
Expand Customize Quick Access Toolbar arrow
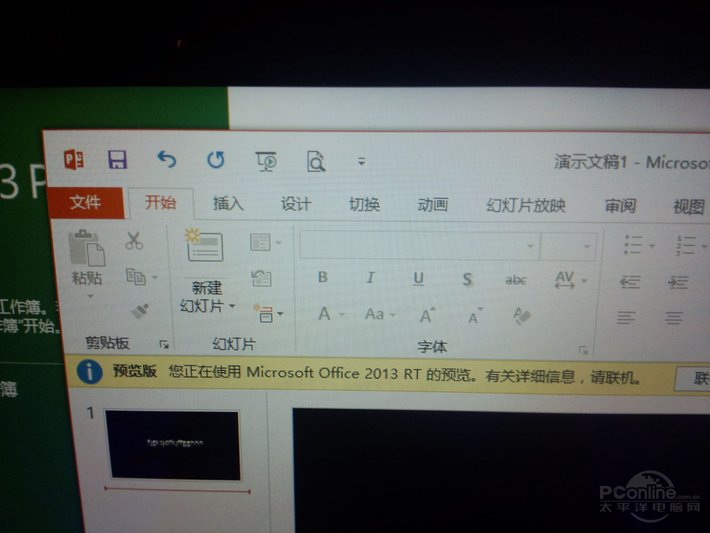click(361, 161)
